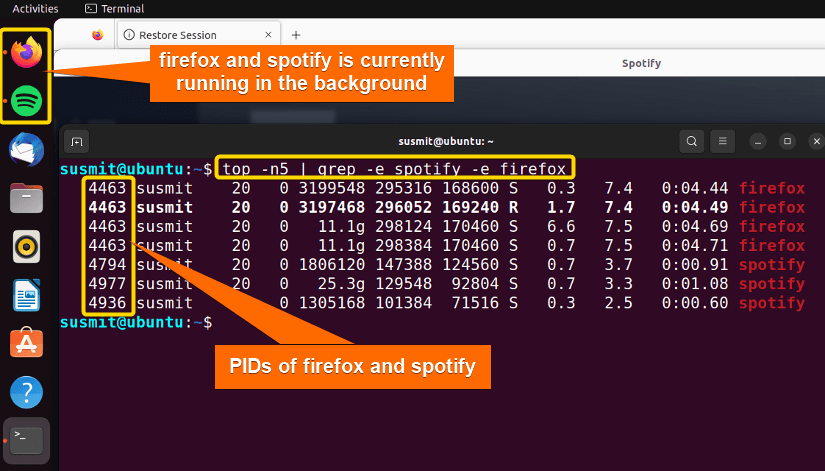Viewport: 825px width, 471px height.
Task: Click the Spotify window title bar
Action: coord(641,63)
